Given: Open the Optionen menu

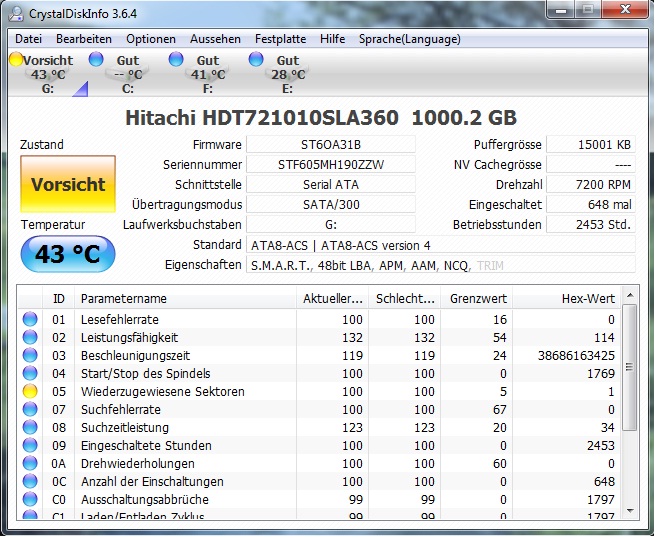Looking at the screenshot, I should pyautogui.click(x=151, y=39).
